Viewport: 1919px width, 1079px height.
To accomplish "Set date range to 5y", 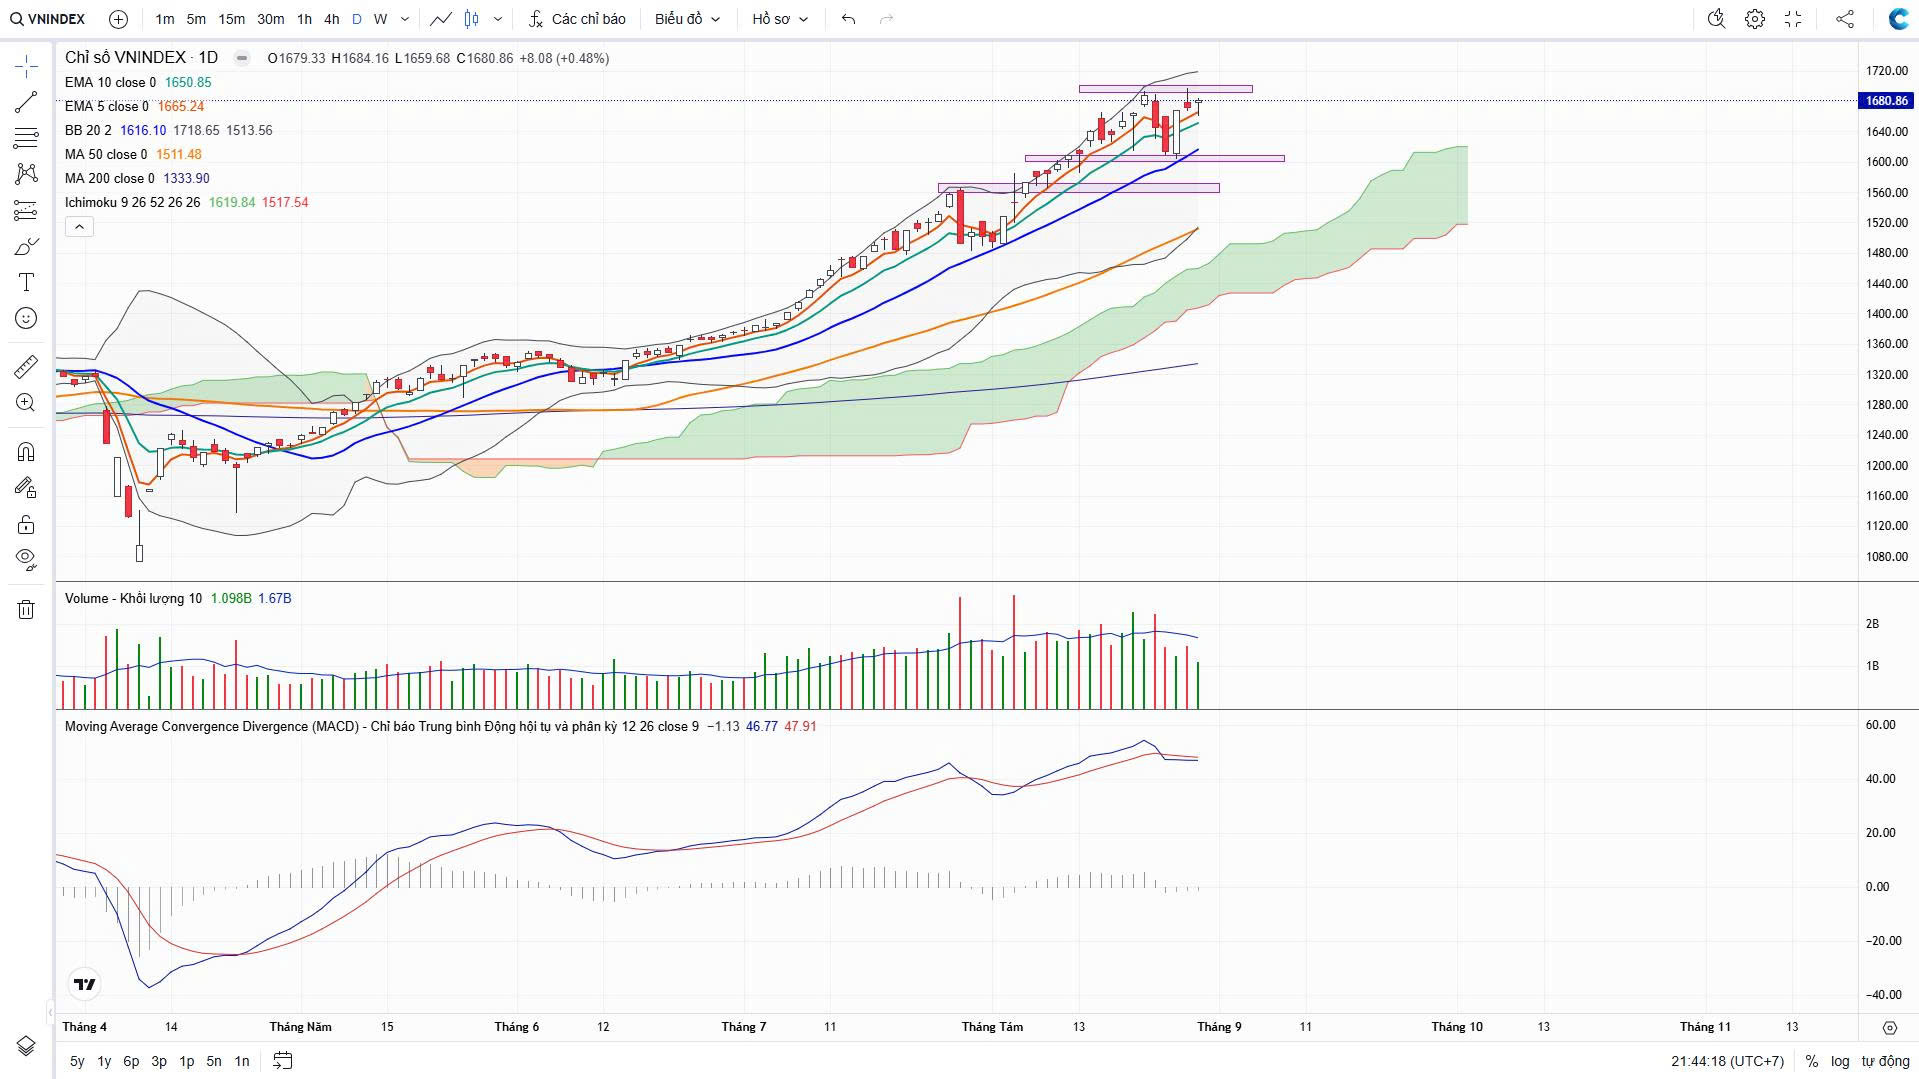I will tap(77, 1061).
